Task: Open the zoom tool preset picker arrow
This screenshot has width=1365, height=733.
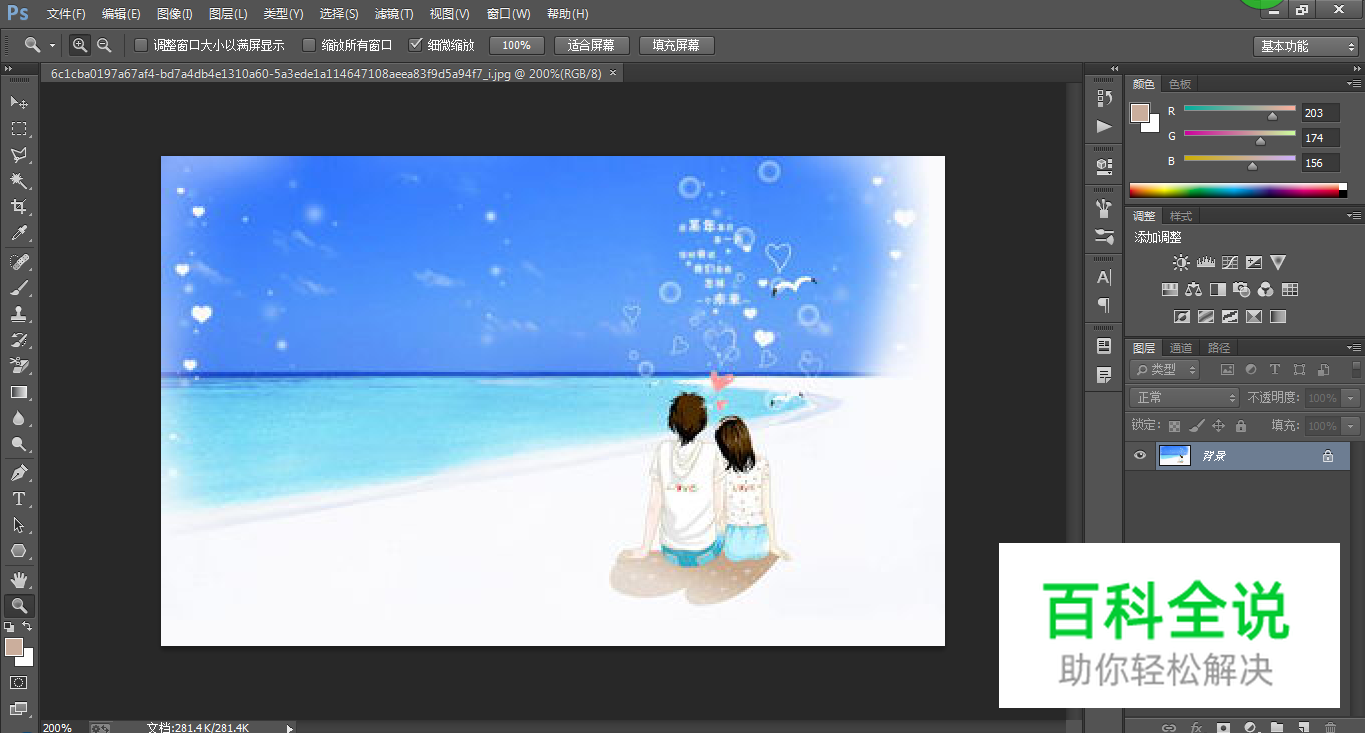Action: point(52,46)
